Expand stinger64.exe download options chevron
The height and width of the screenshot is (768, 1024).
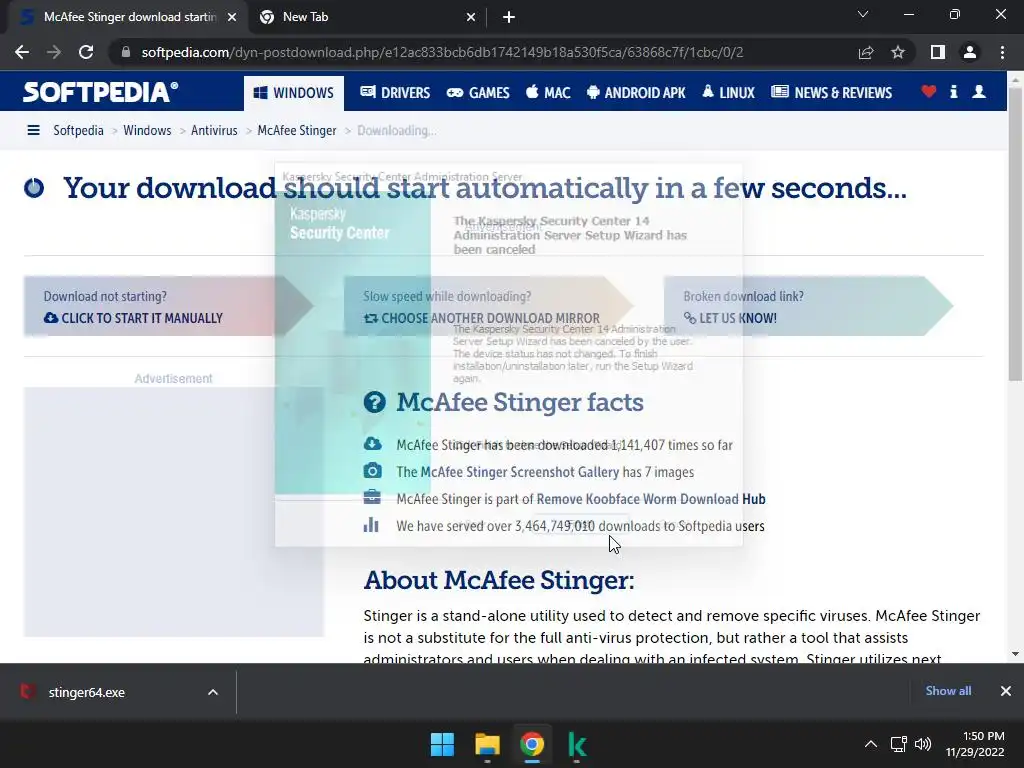point(213,692)
